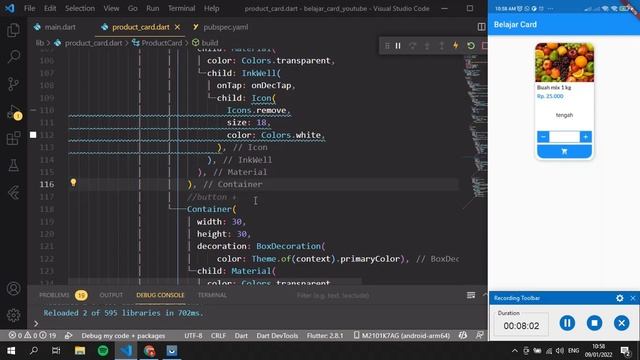The width and height of the screenshot is (640, 360).
Task: Open the Explorer view in activity bar
Action: 13,30
